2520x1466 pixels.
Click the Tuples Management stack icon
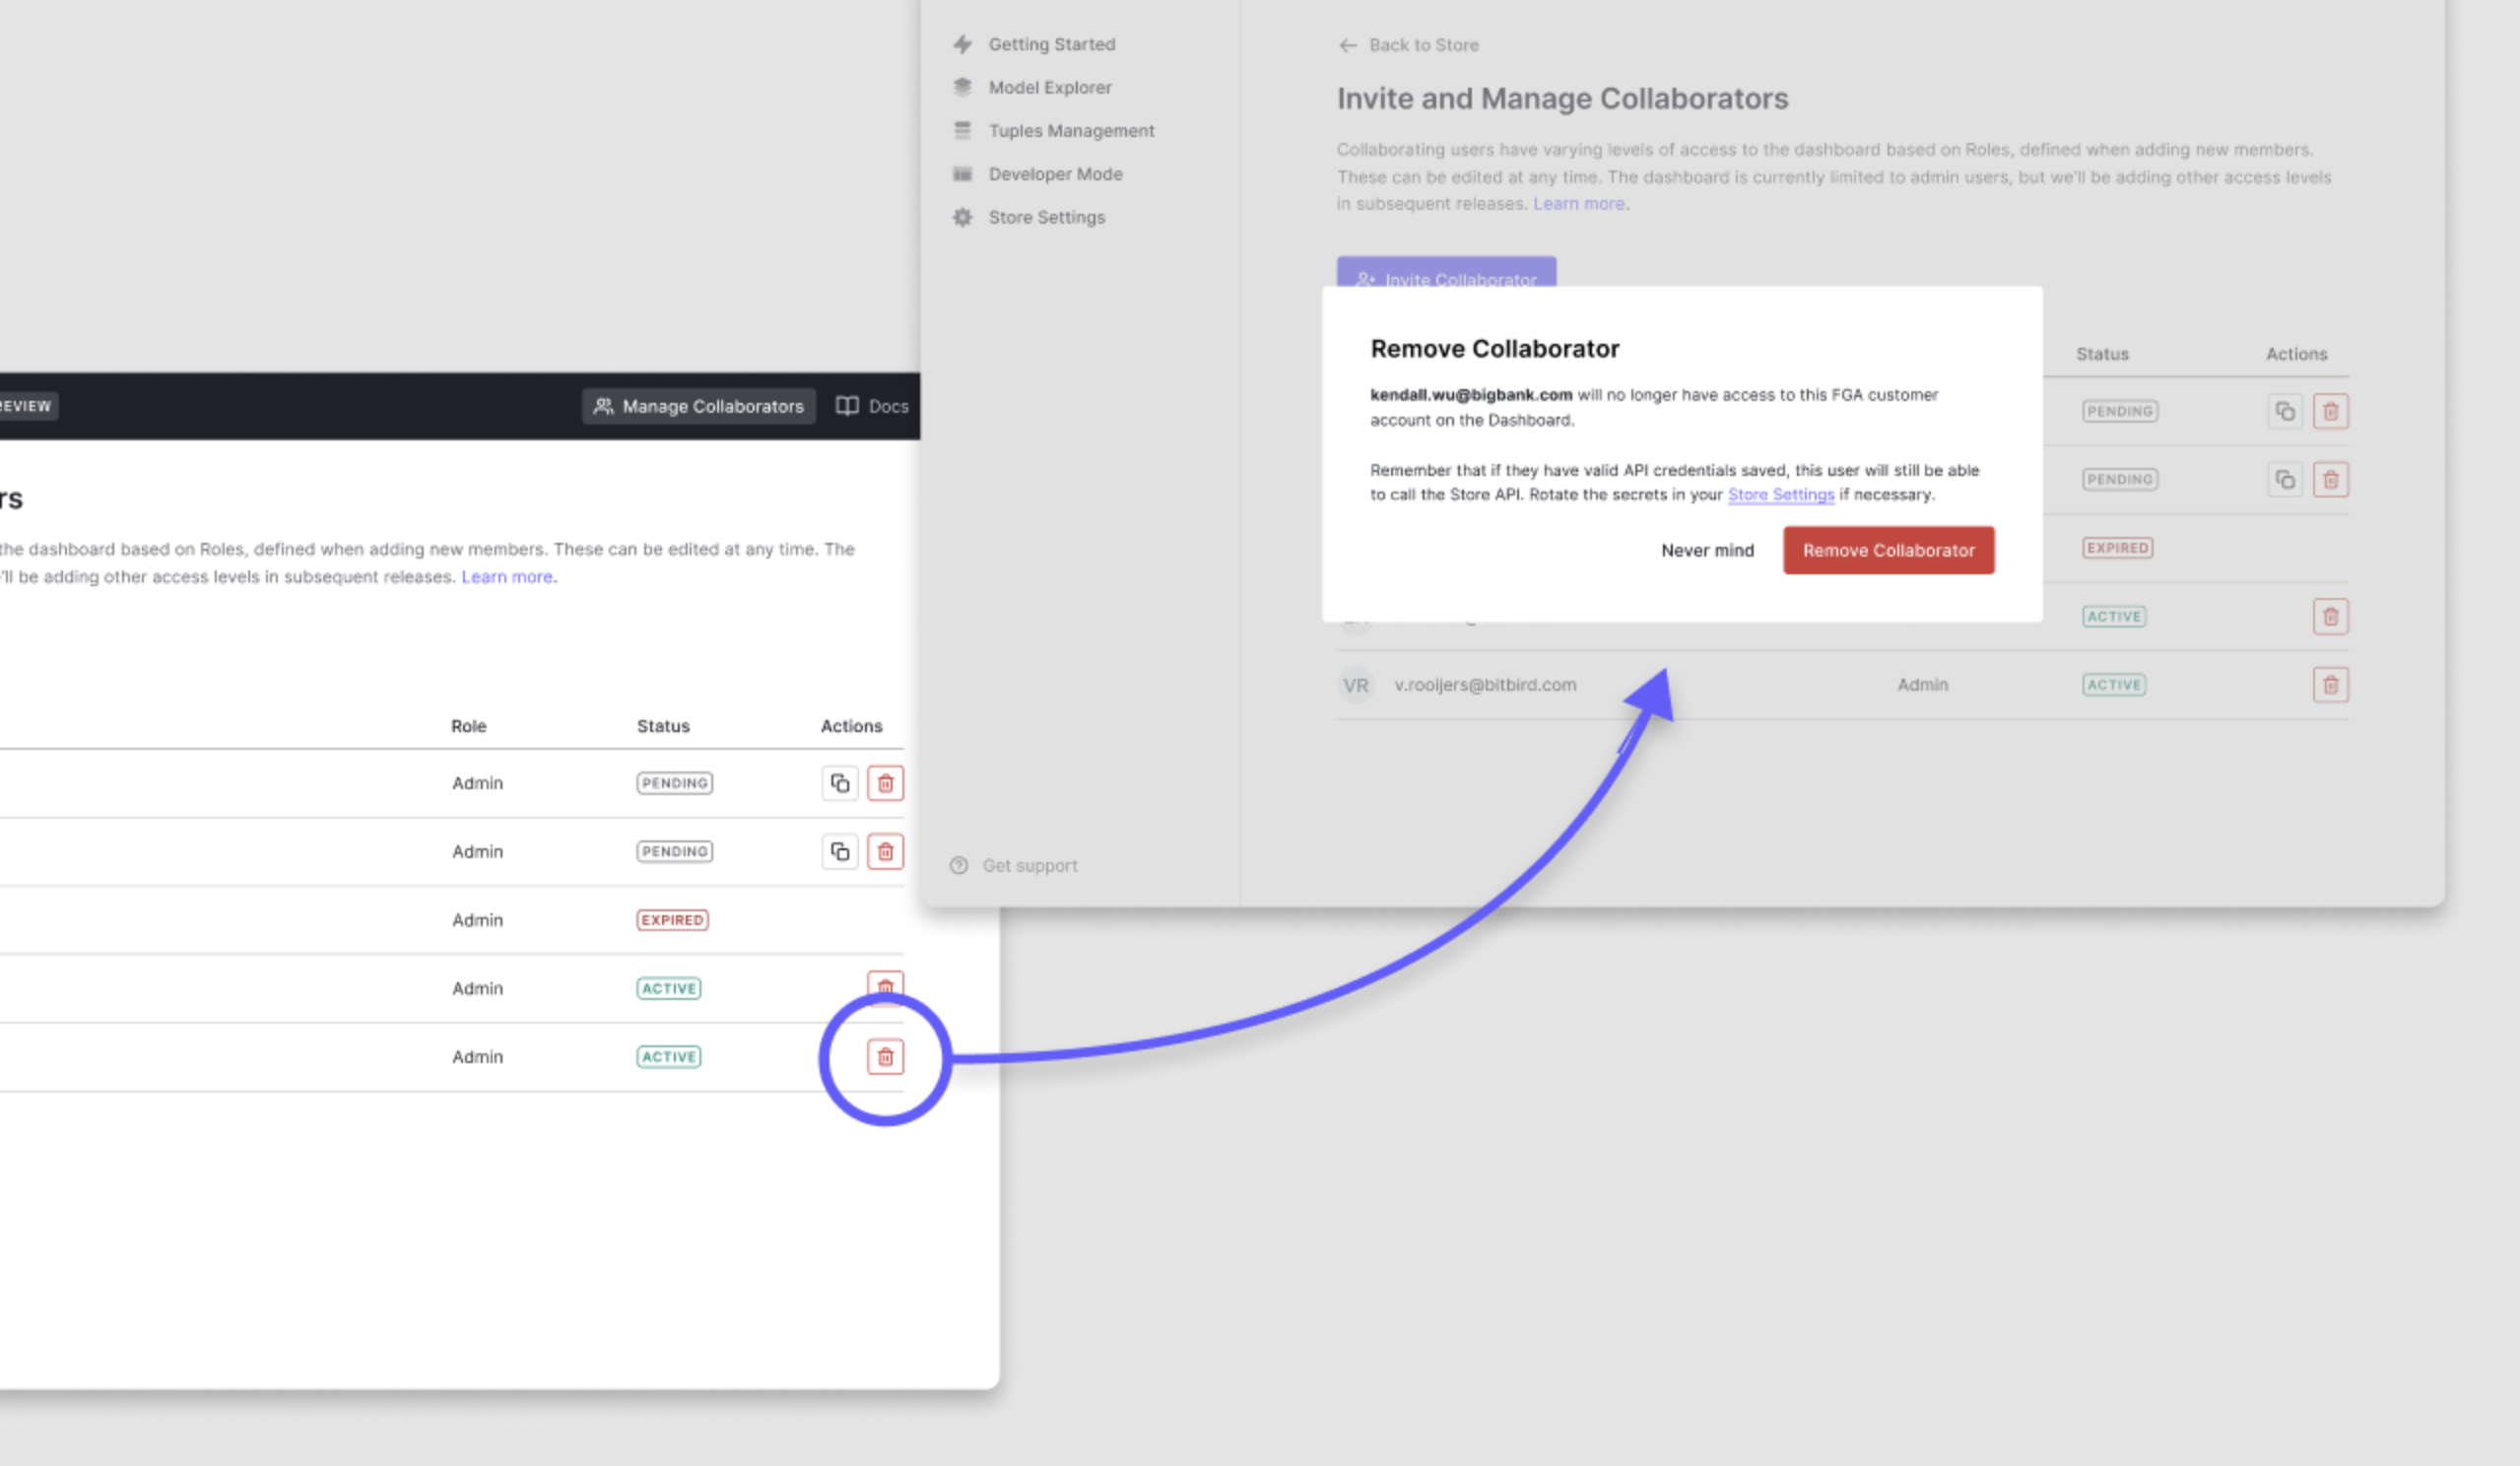tap(962, 131)
